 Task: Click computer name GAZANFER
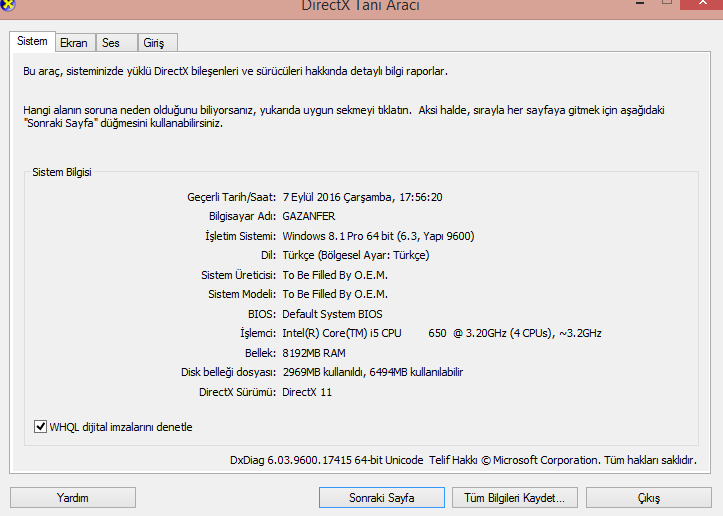309,216
